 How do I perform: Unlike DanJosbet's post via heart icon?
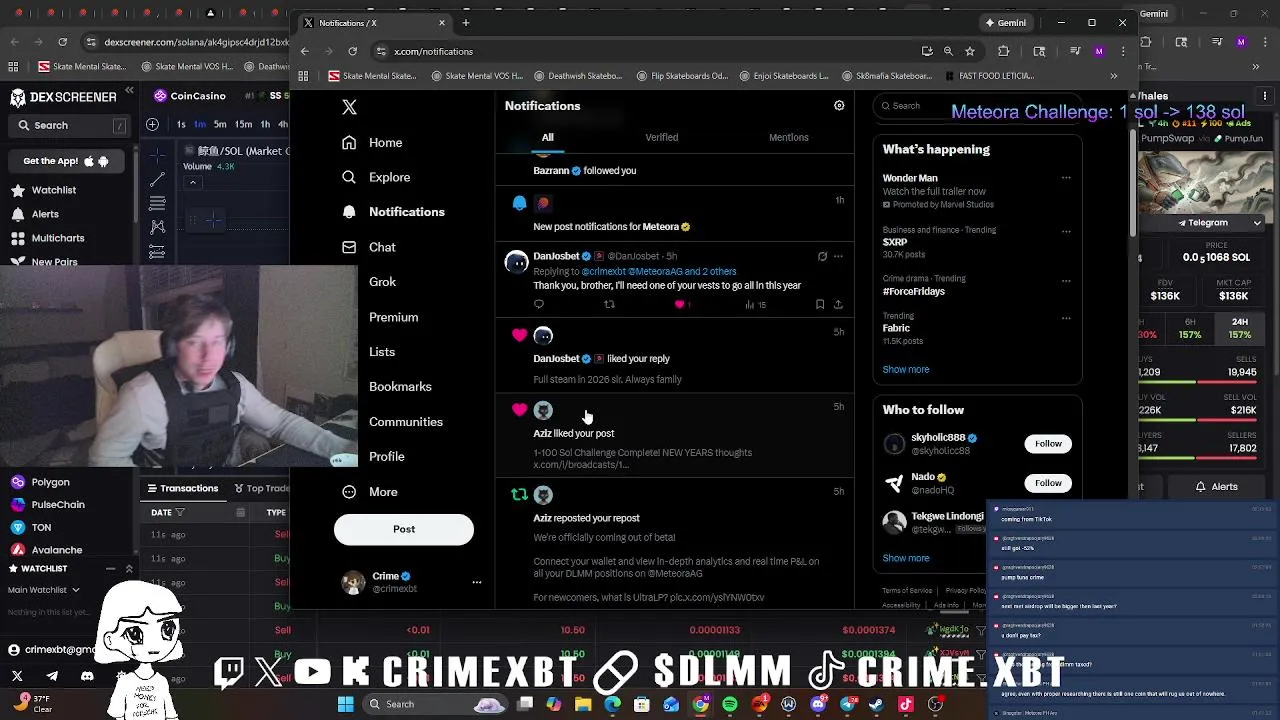tap(680, 304)
